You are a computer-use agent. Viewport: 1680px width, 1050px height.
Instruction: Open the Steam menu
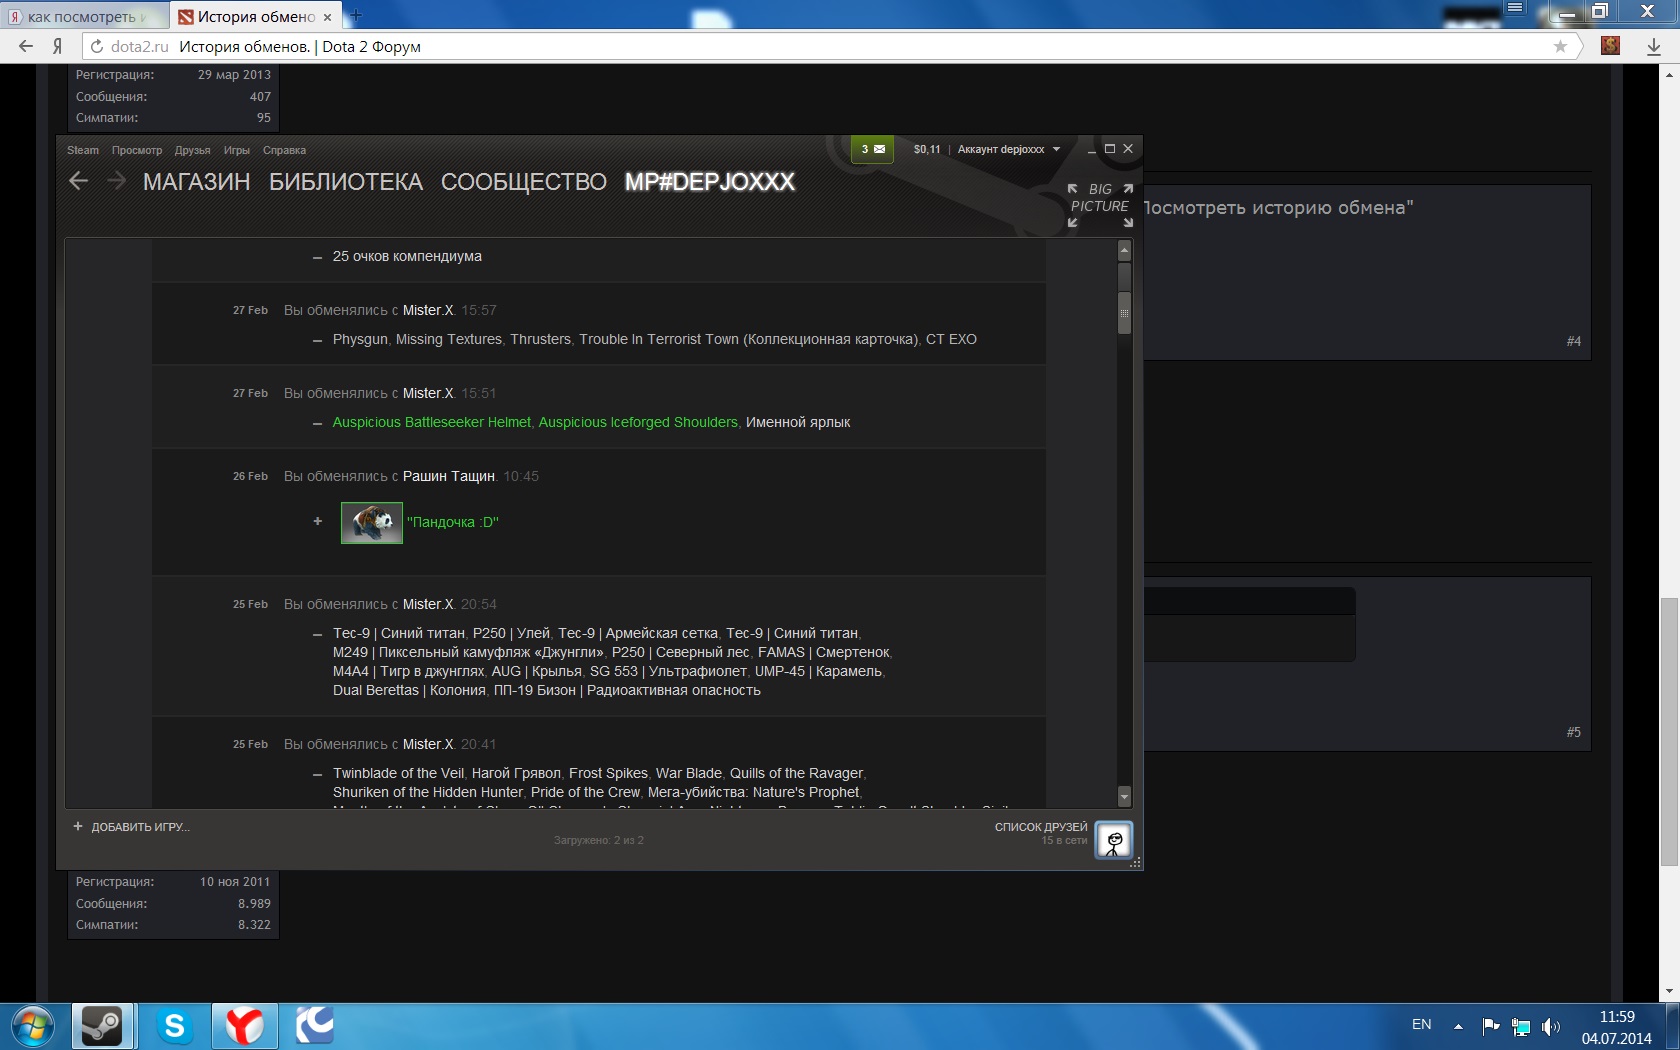[x=83, y=150]
